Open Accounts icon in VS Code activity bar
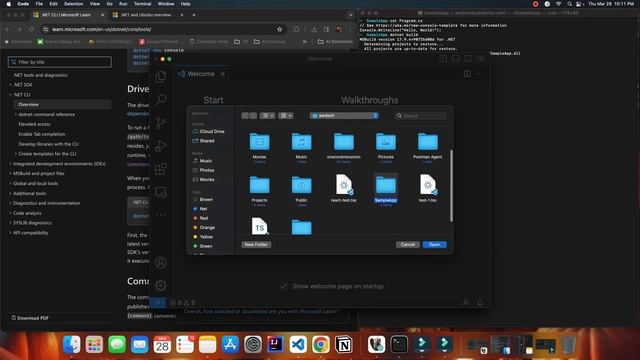This screenshot has width=640, height=360. (x=161, y=262)
